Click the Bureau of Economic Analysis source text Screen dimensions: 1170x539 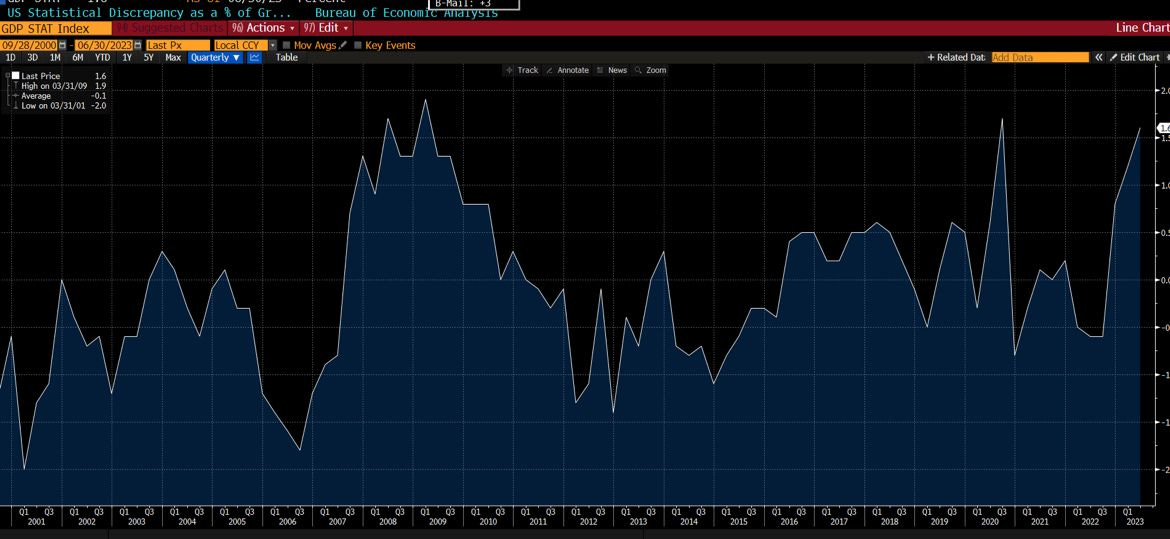pyautogui.click(x=406, y=13)
